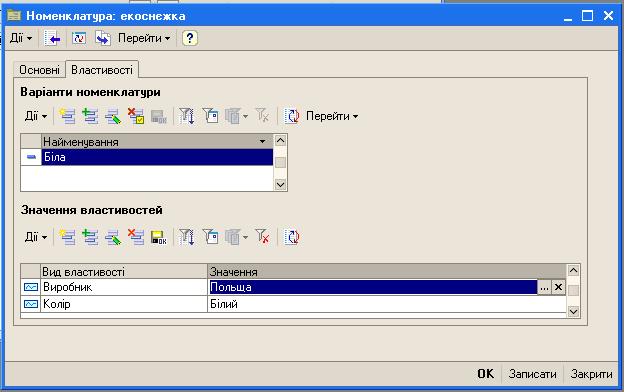Click copy-add icon in Значення властивостей toolbar

click(90, 237)
